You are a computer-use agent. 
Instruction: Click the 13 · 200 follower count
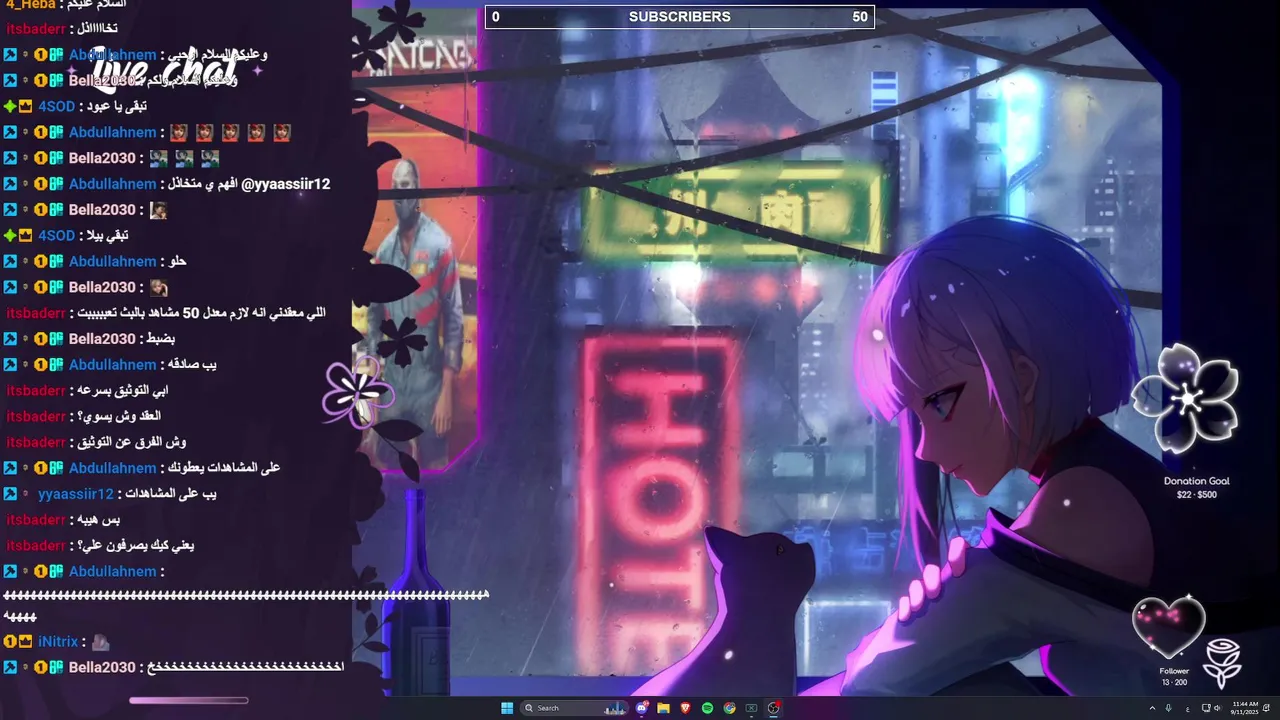point(1174,683)
